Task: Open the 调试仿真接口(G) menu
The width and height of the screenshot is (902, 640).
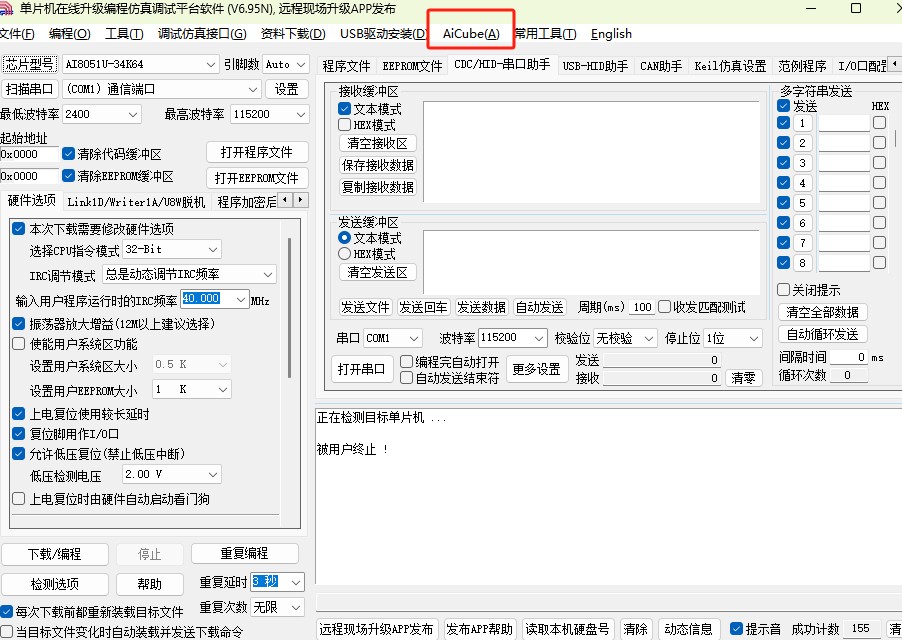Action: (x=202, y=34)
